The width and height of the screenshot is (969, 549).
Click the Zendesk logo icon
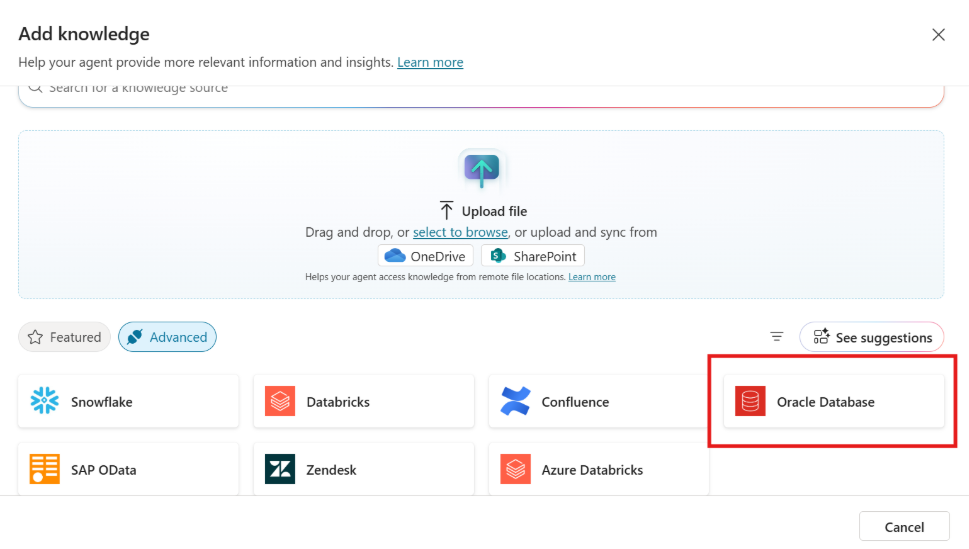click(x=280, y=469)
